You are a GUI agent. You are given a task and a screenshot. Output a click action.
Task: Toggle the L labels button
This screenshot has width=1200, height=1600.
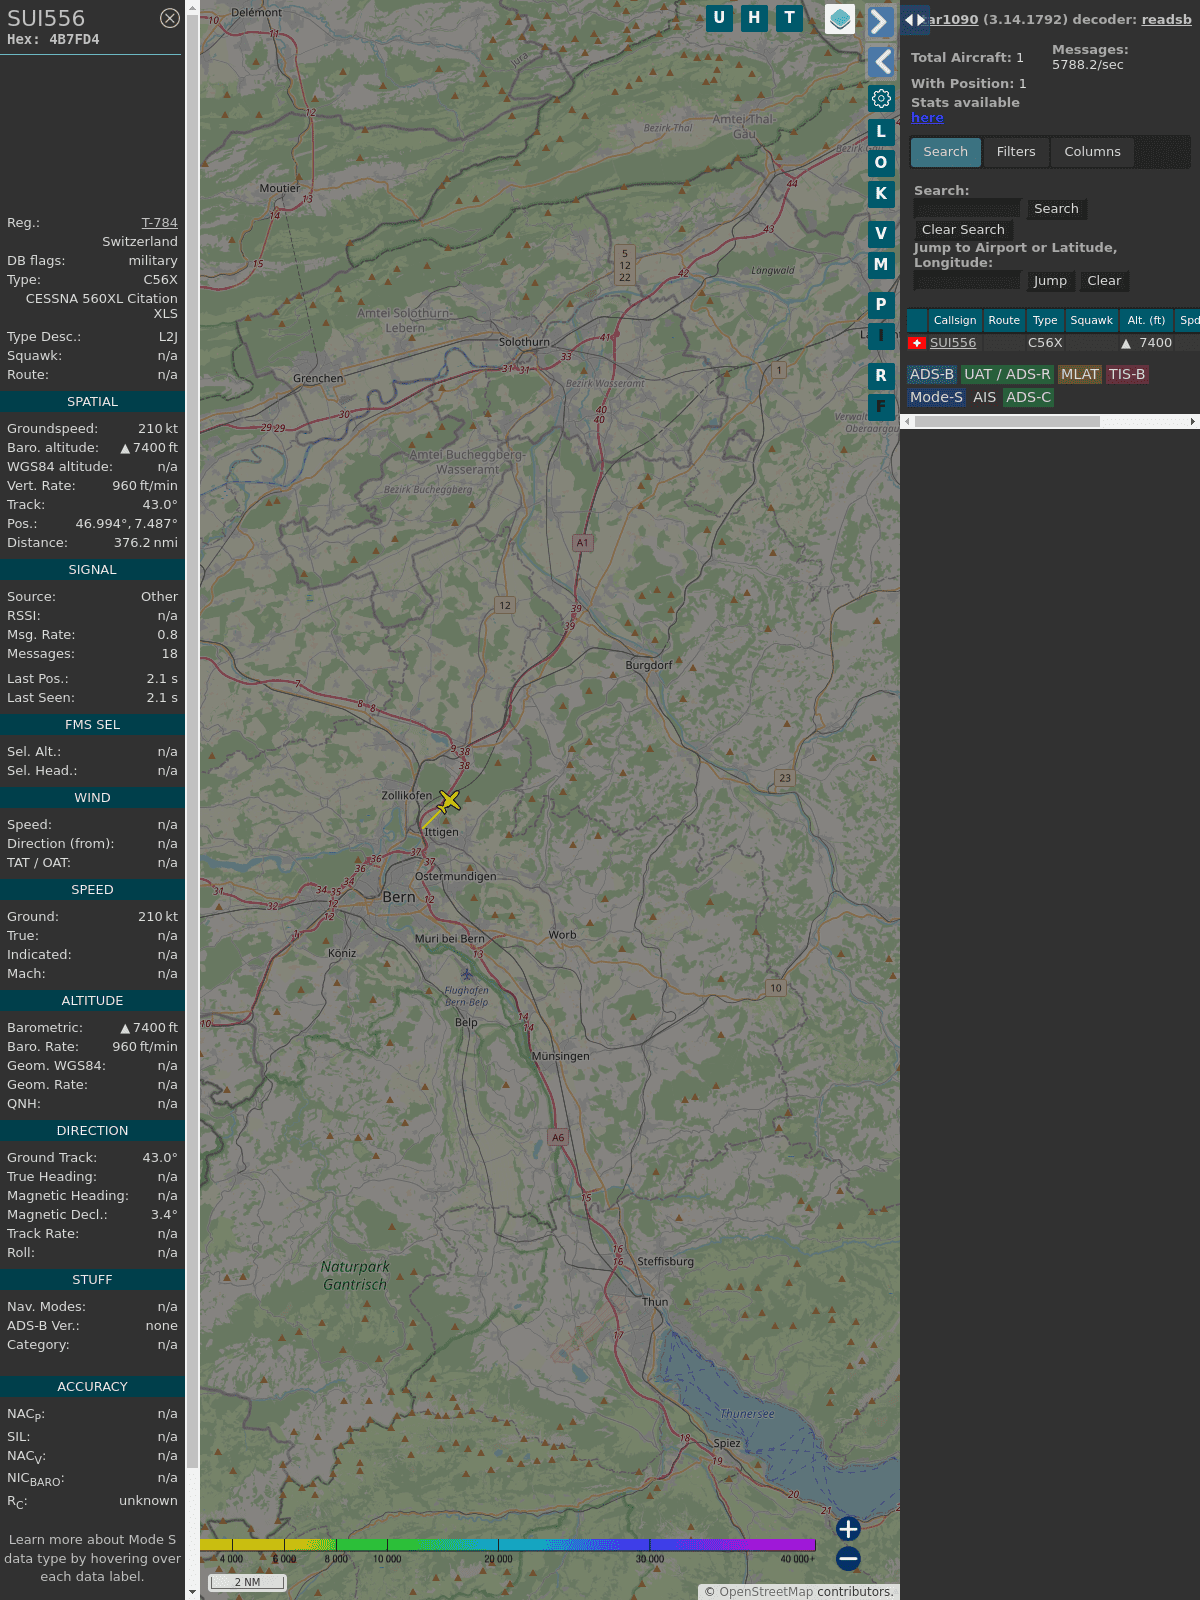click(x=881, y=131)
